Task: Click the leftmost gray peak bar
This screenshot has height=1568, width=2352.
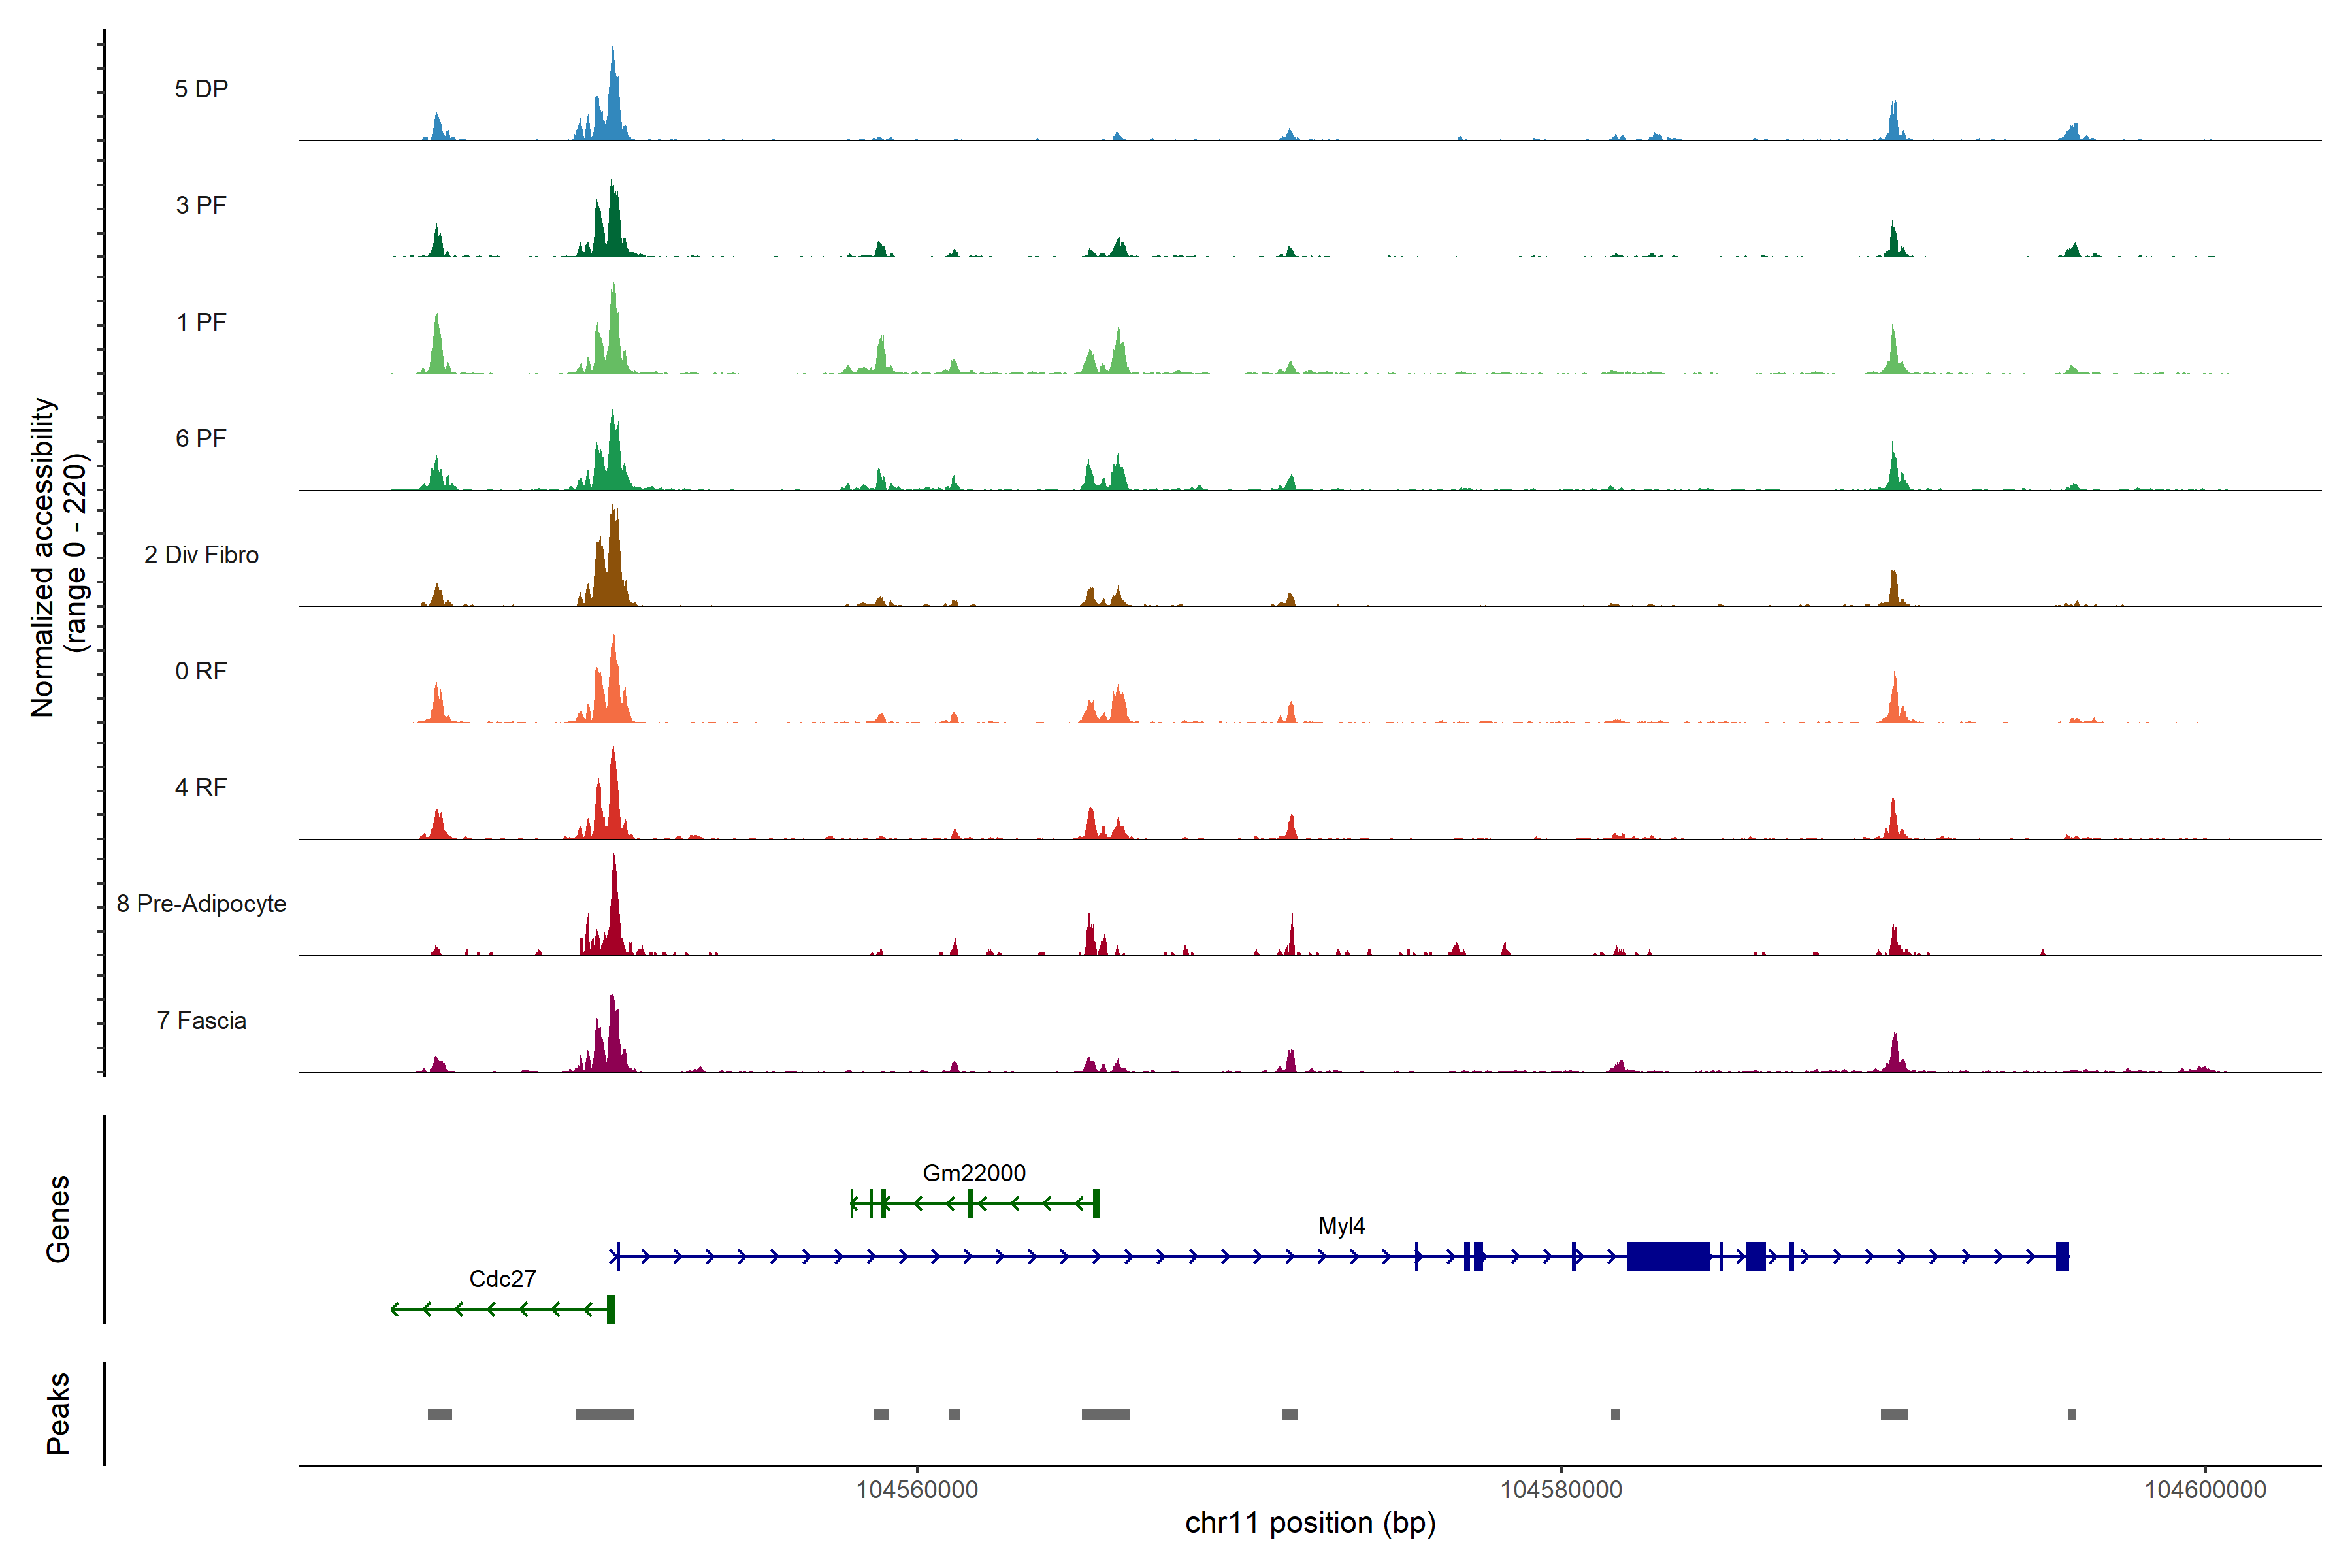Action: coord(439,1414)
